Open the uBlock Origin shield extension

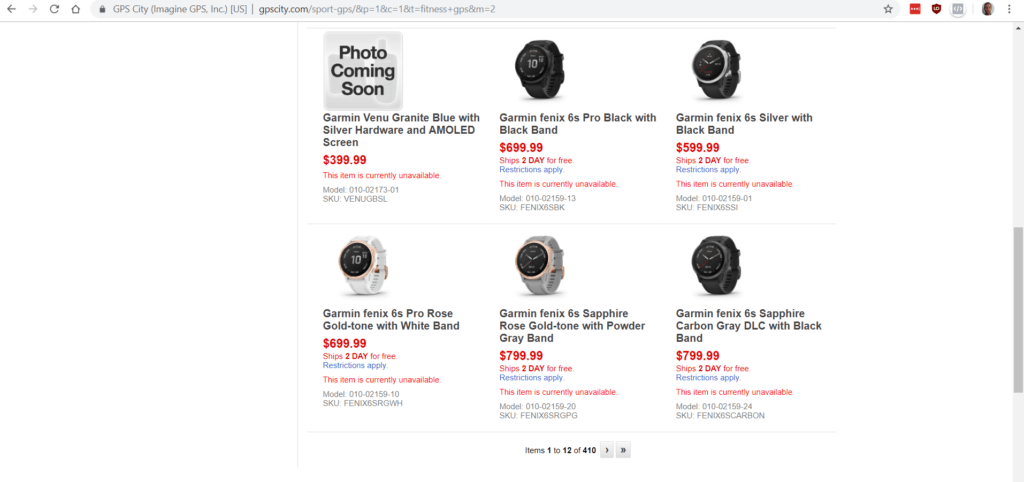936,9
